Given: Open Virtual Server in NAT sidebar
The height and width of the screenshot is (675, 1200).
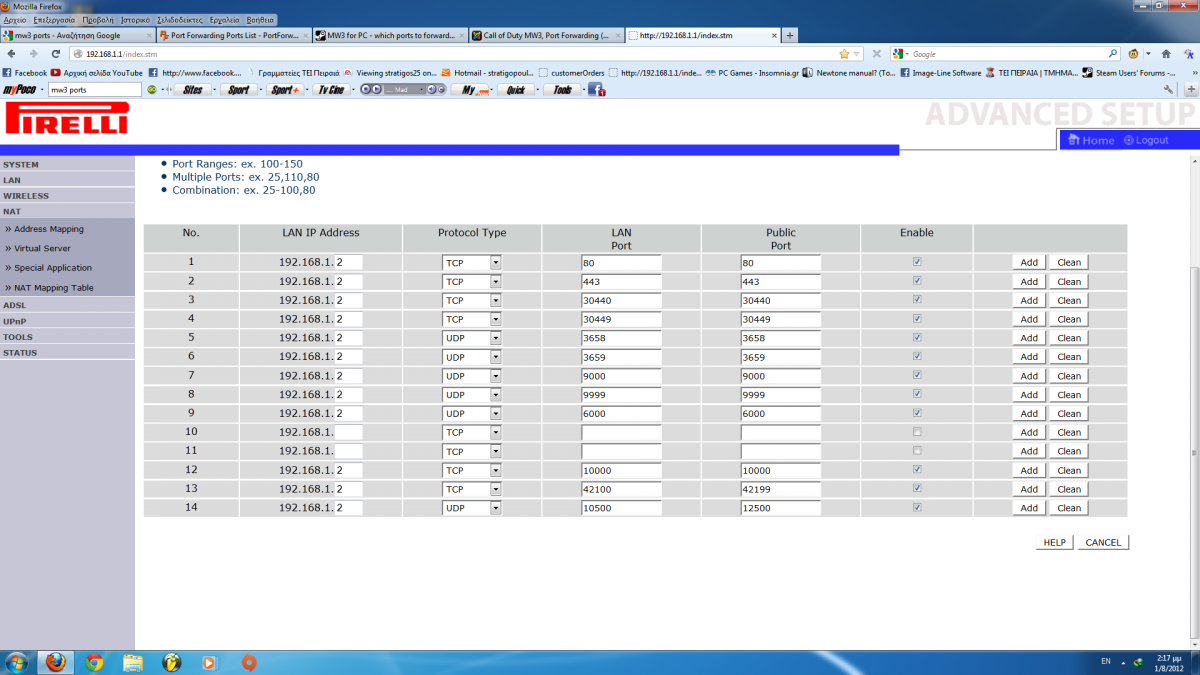Looking at the screenshot, I should (43, 248).
